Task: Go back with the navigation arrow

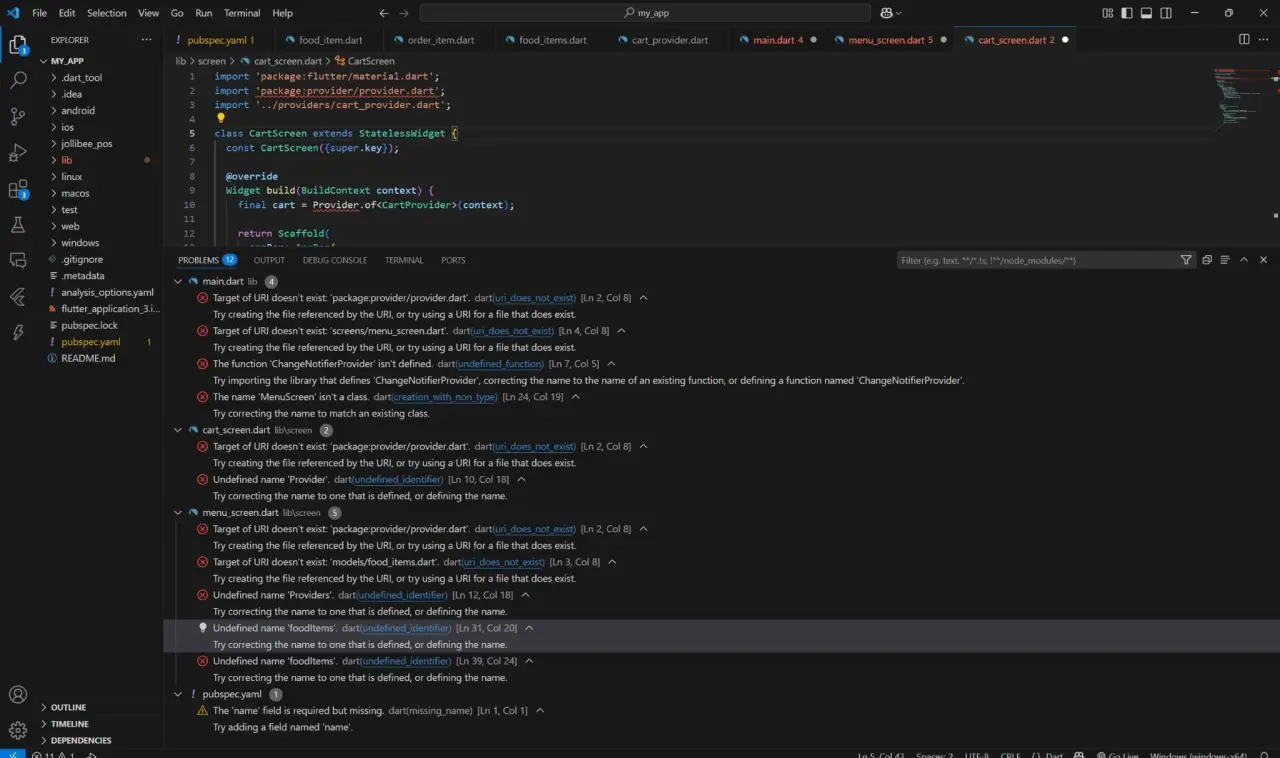Action: [385, 13]
